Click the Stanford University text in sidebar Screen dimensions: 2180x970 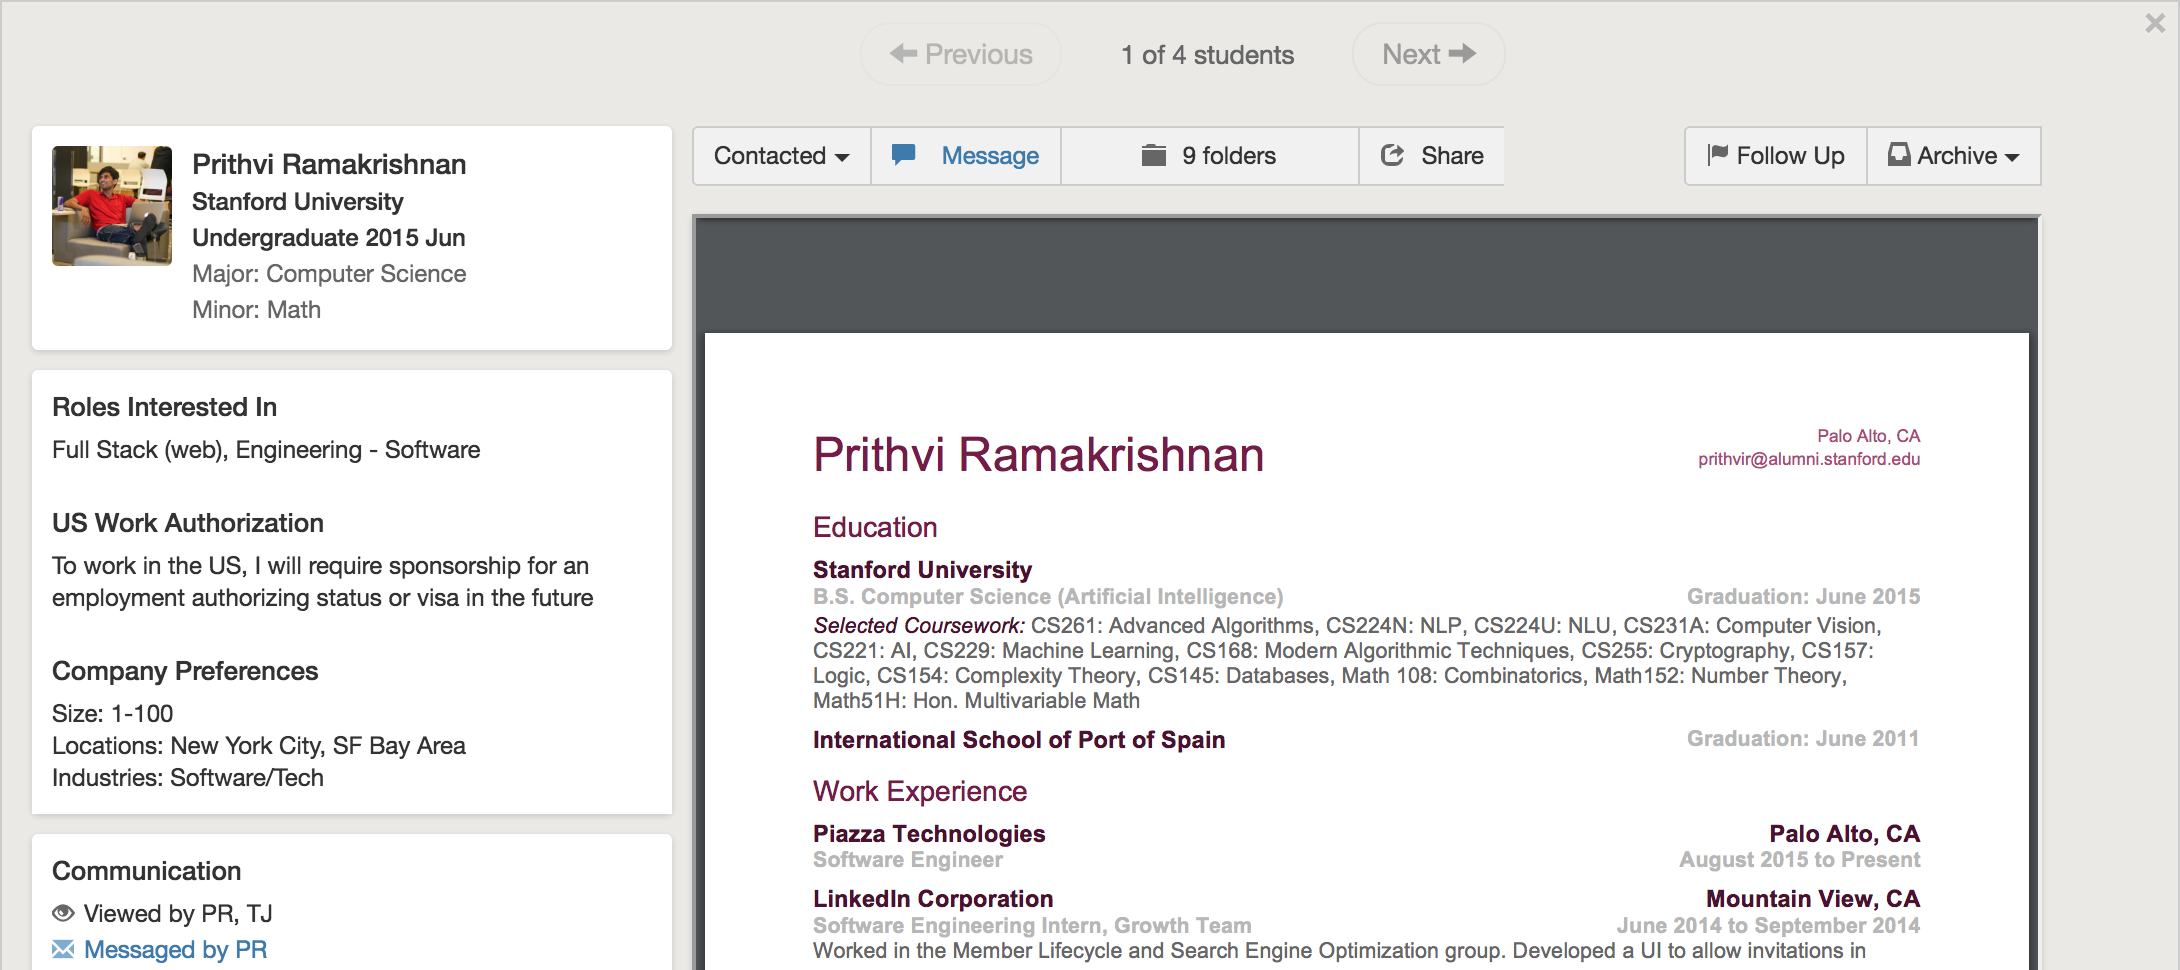[298, 202]
